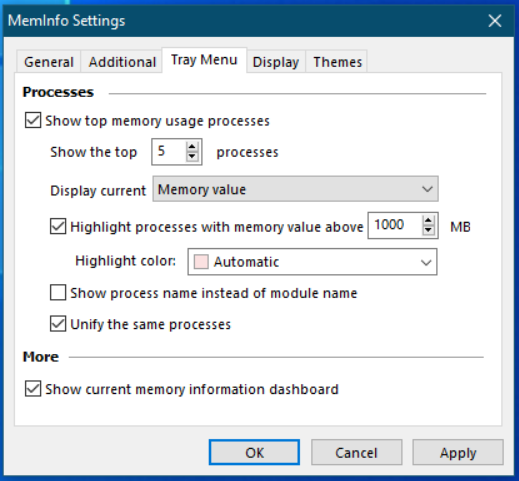Raise the memory threshold MB value up arrow
The width and height of the screenshot is (519, 481).
428,220
